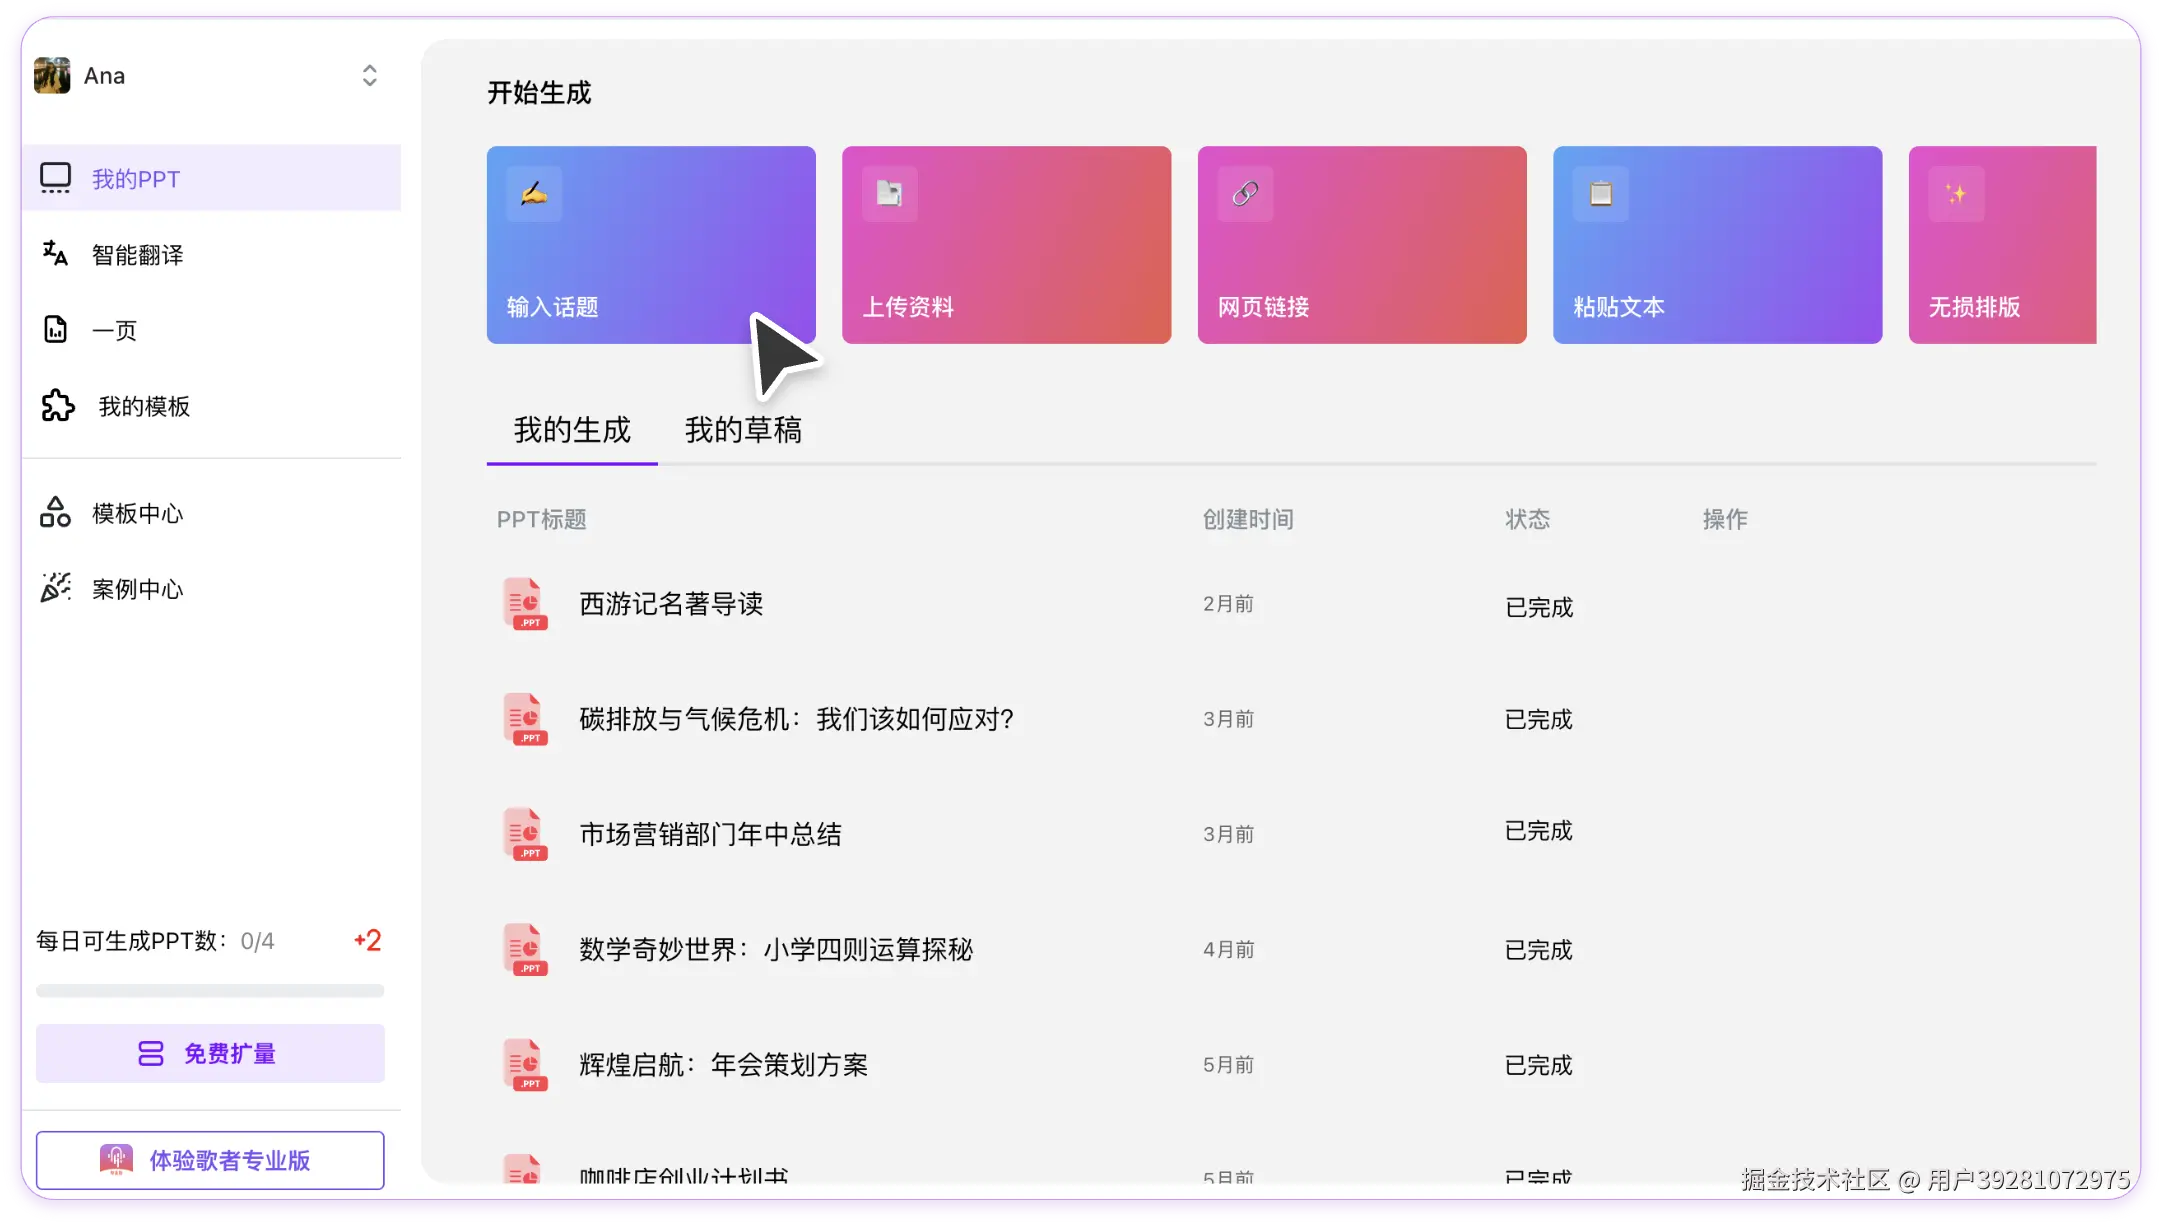Image resolution: width=2162 pixels, height=1225 pixels.
Task: Open 市场营销部门年中总结 presentation row
Action: (710, 834)
